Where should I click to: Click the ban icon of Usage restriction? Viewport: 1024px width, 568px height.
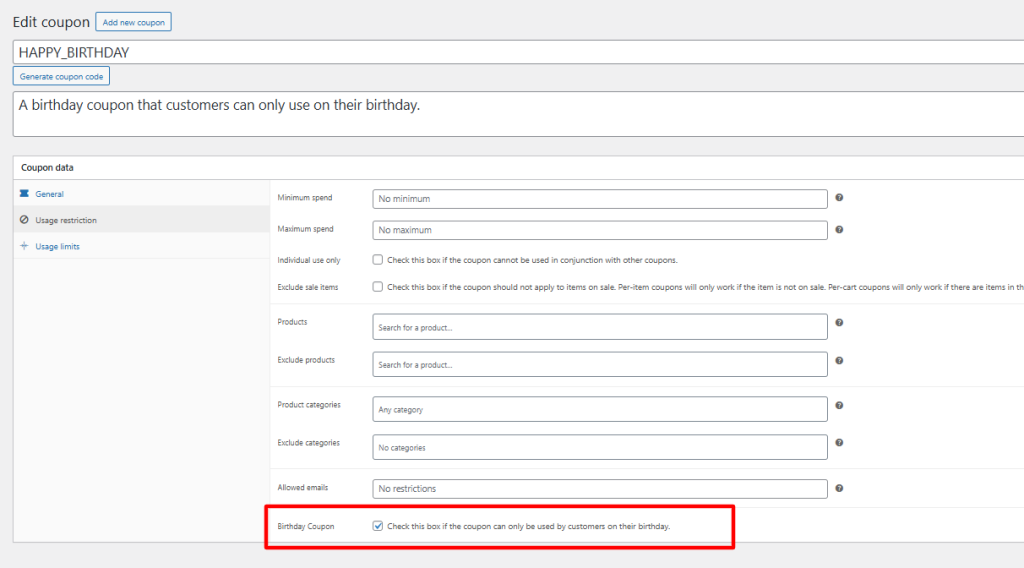(24, 220)
